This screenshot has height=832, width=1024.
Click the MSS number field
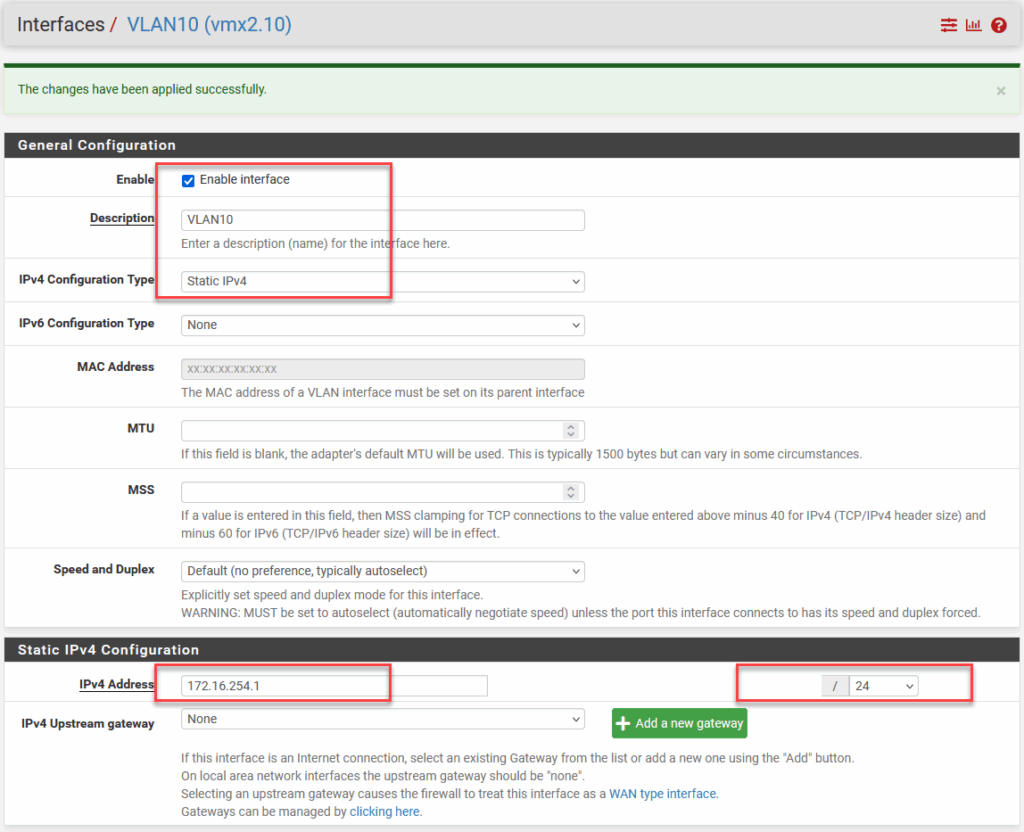pyautogui.click(x=372, y=492)
